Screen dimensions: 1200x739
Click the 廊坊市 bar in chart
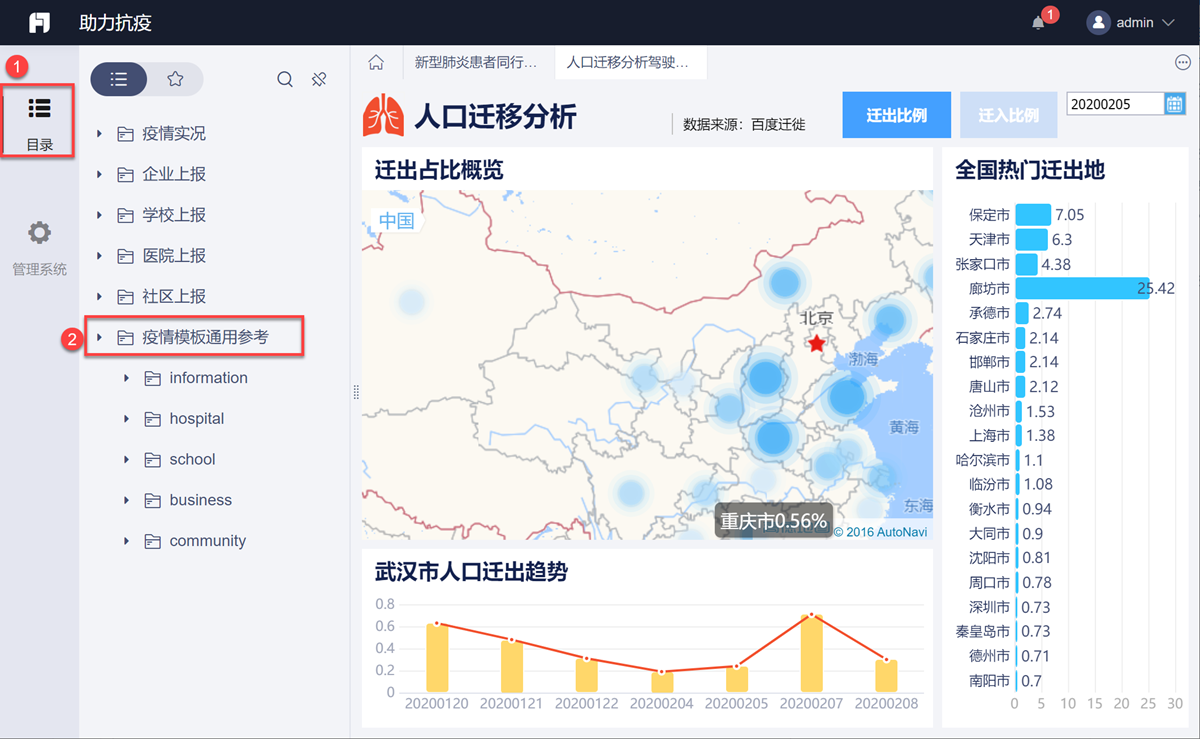(x=1080, y=289)
